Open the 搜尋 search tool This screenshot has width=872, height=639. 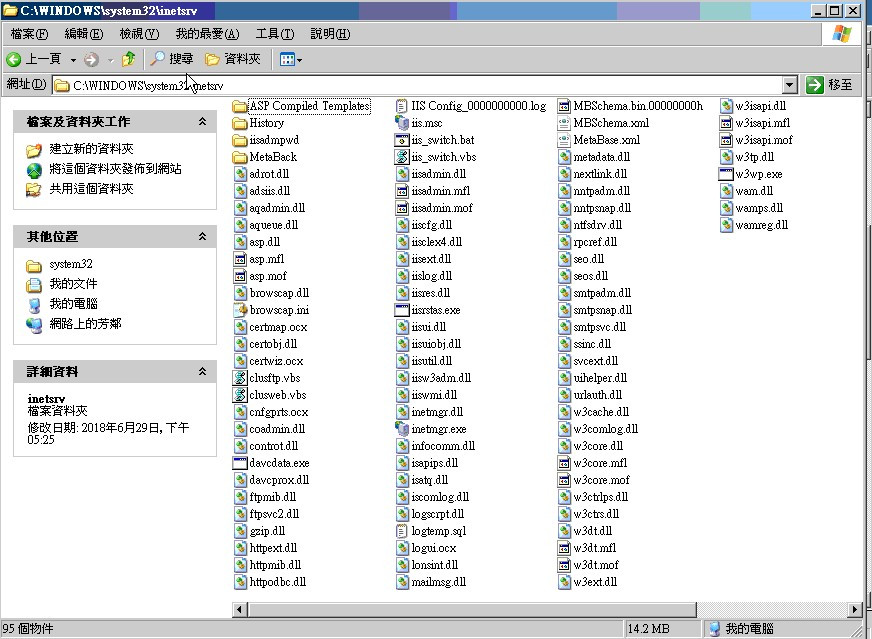172,58
